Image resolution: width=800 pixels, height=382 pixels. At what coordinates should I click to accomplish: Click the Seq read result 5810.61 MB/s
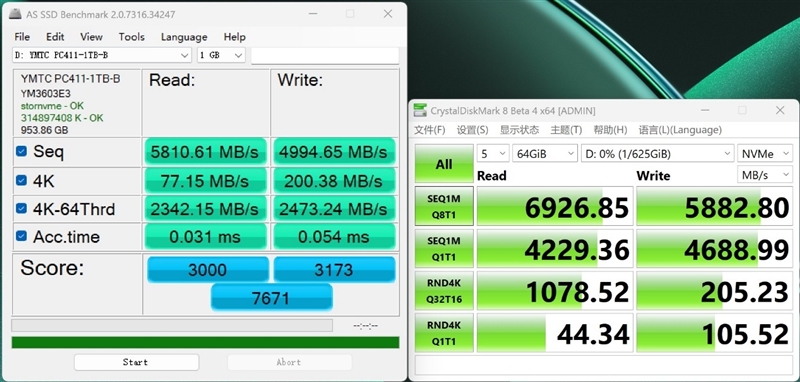pos(206,151)
